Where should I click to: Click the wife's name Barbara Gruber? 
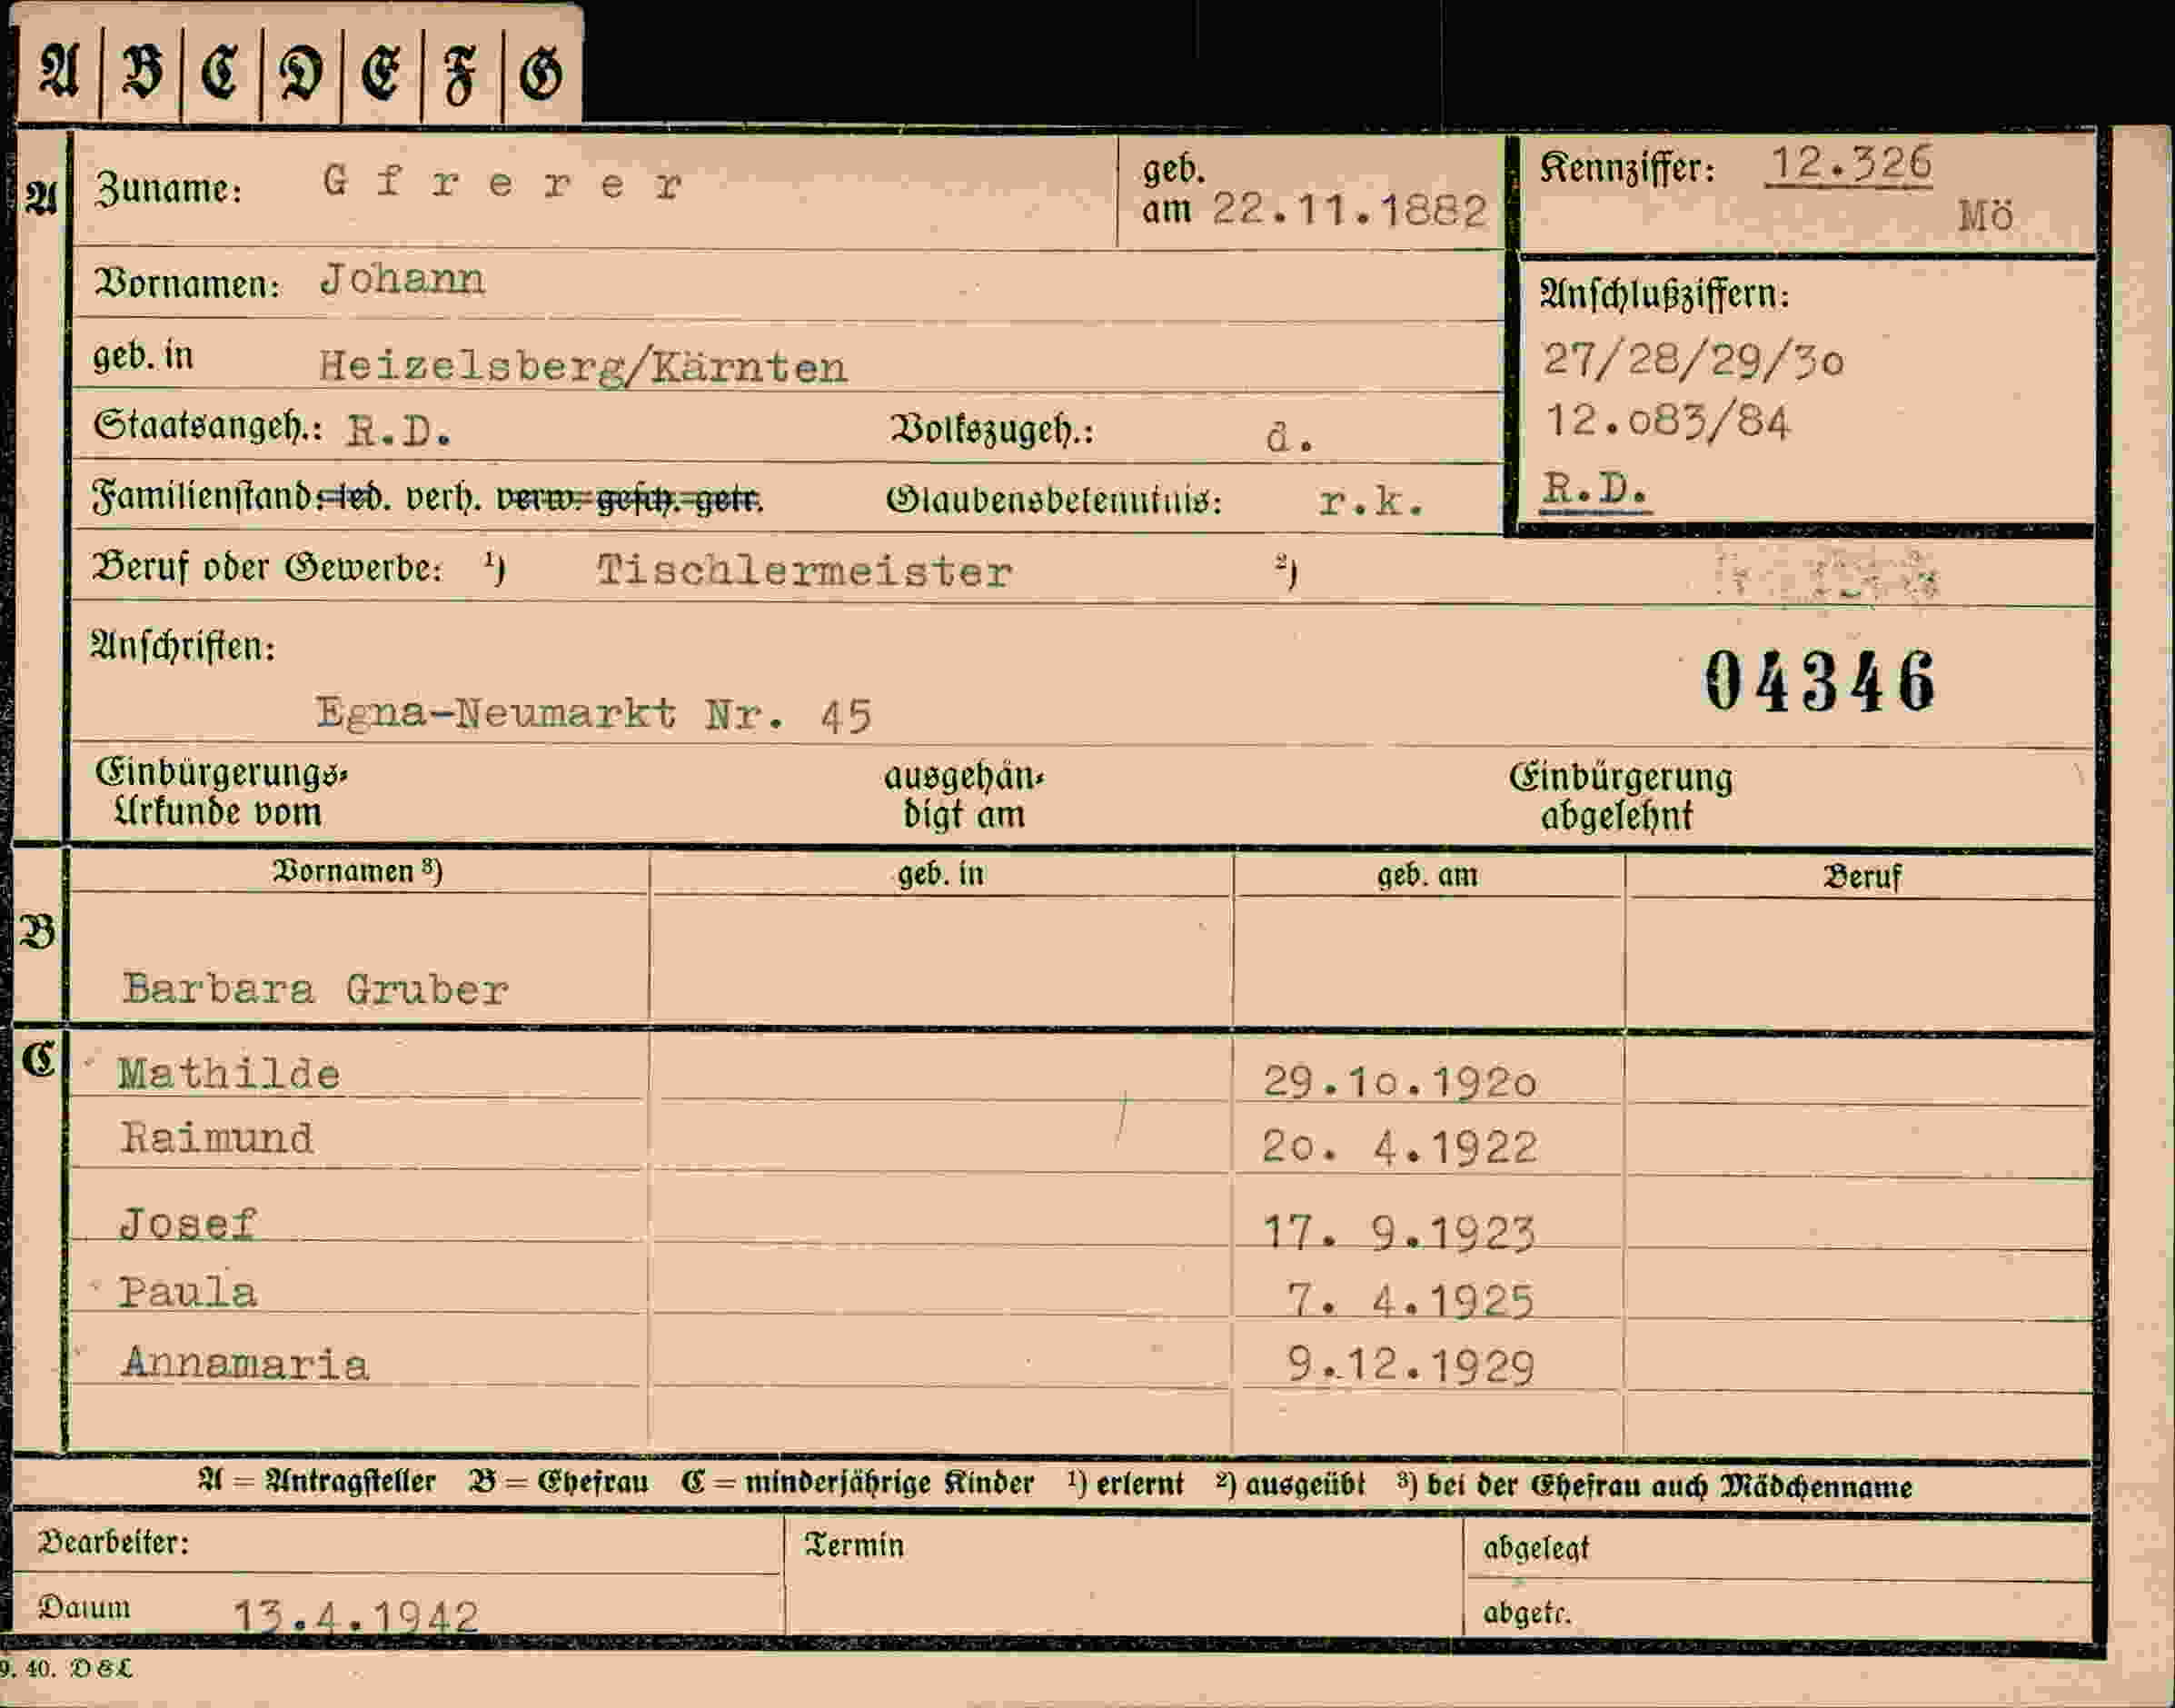click(315, 989)
